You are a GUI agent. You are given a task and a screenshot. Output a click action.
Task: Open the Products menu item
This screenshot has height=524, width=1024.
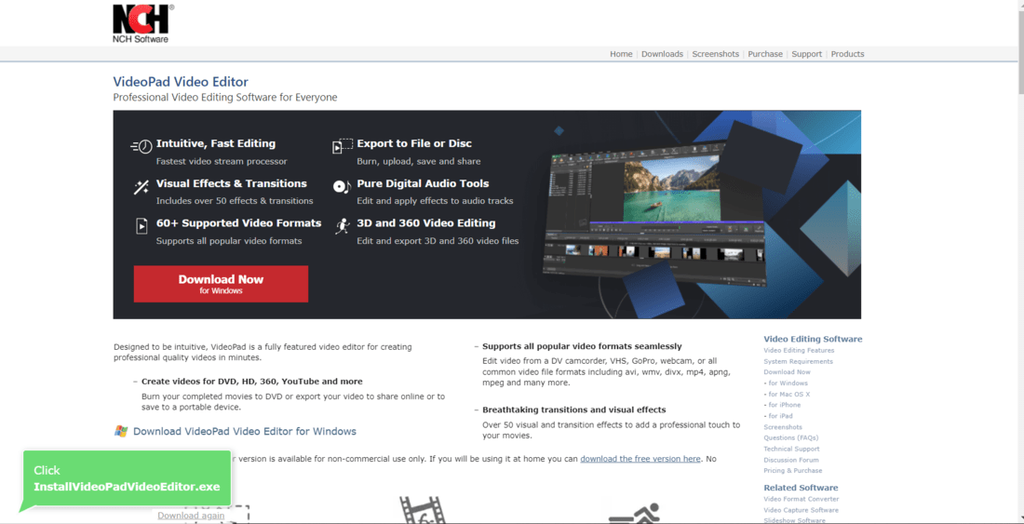pos(847,54)
